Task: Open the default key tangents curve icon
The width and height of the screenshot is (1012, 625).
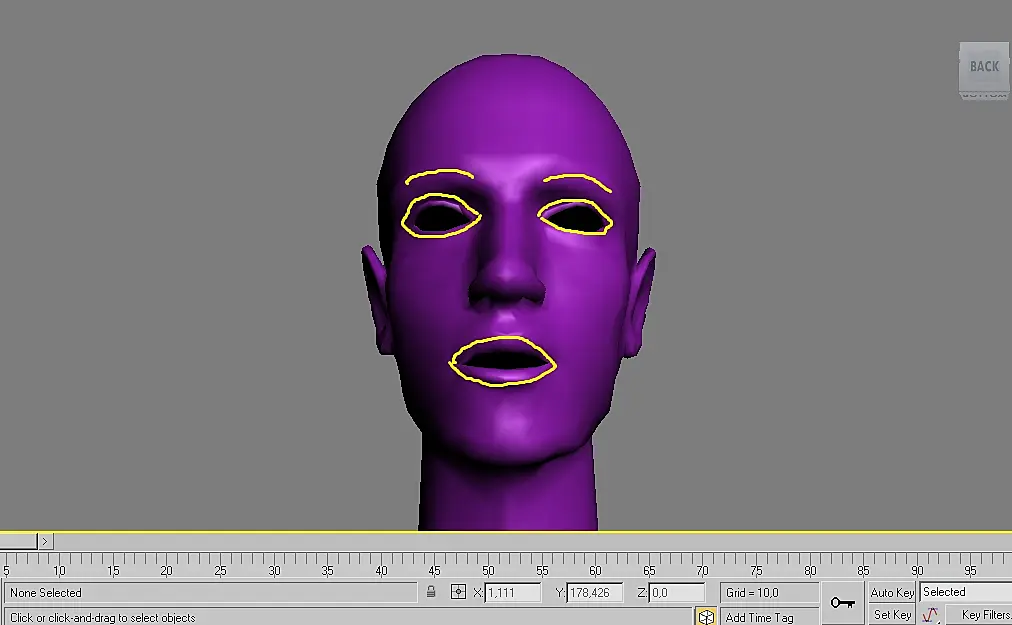Action: click(930, 615)
